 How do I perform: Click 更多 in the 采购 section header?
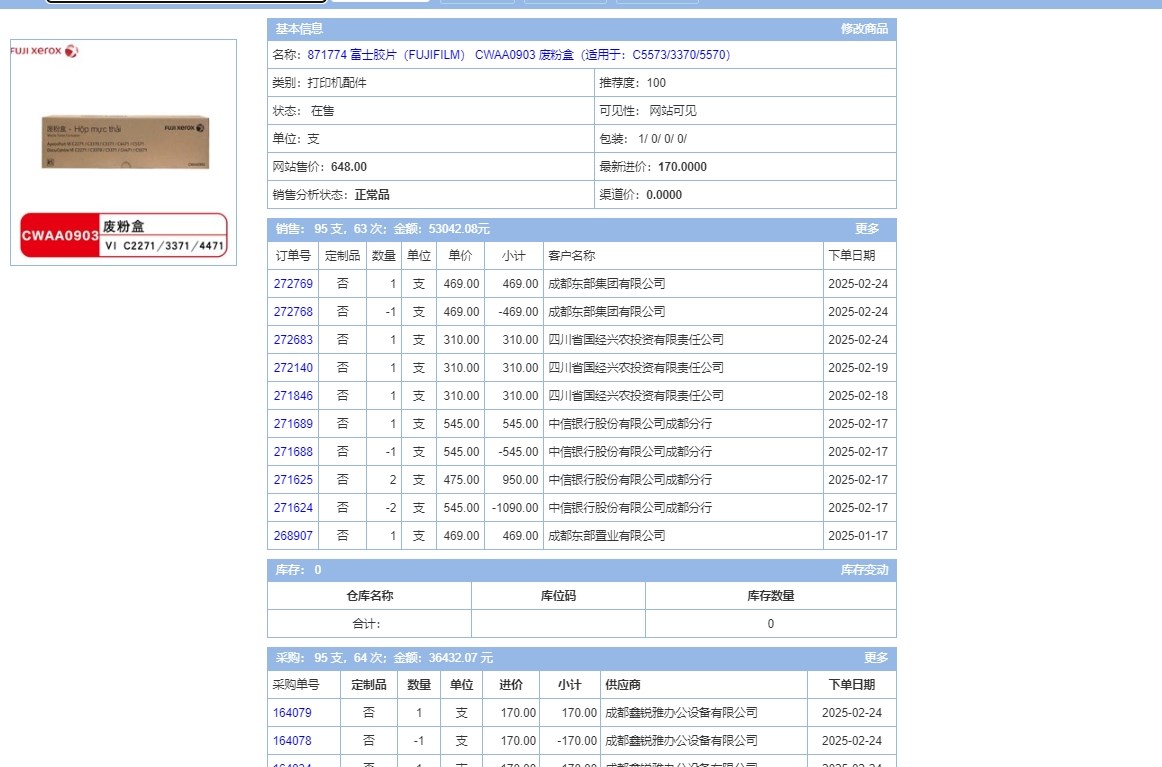click(x=876, y=658)
